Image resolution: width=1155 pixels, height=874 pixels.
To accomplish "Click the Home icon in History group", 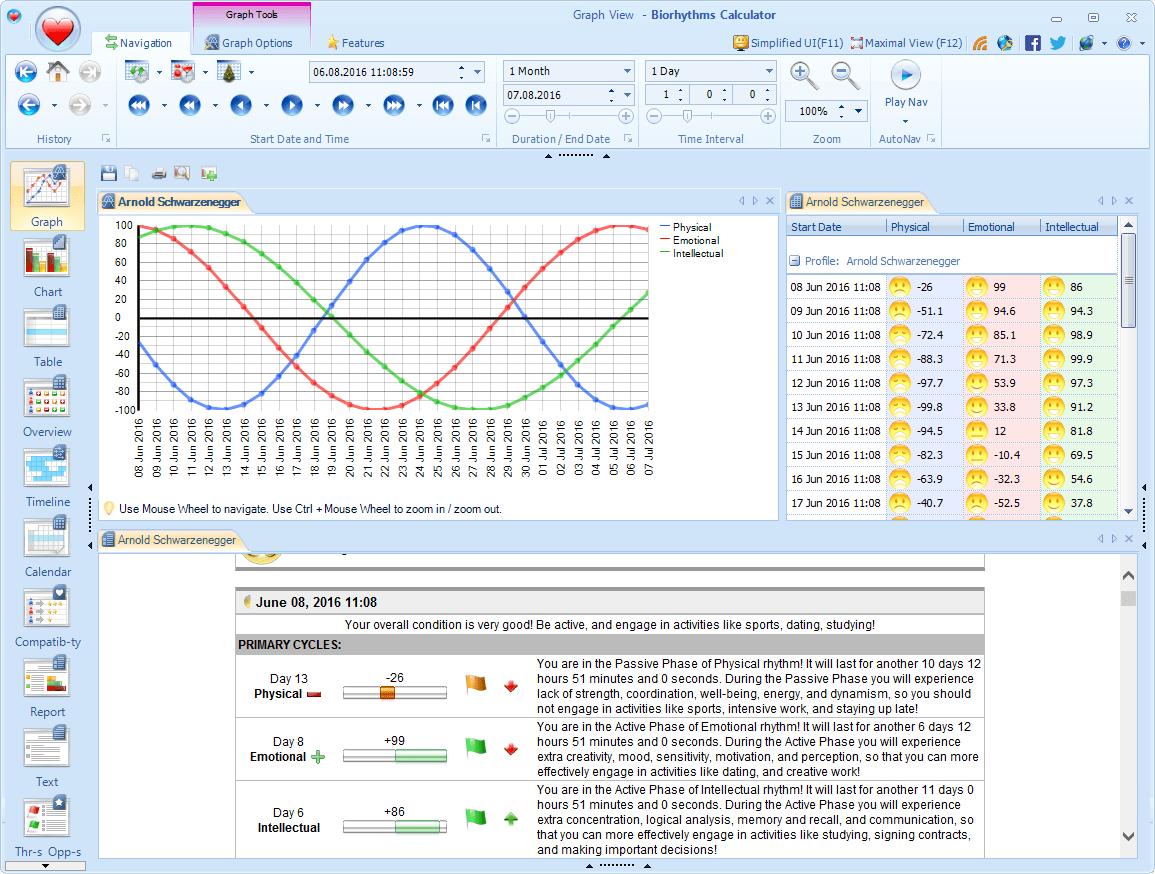I will [x=57, y=71].
